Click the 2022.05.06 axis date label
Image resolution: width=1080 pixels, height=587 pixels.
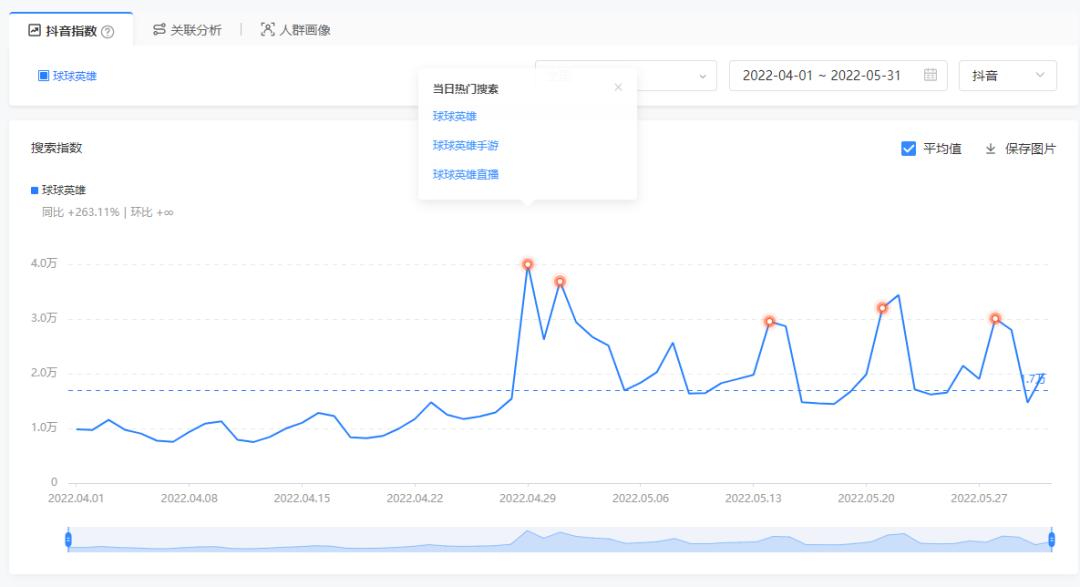tap(641, 498)
